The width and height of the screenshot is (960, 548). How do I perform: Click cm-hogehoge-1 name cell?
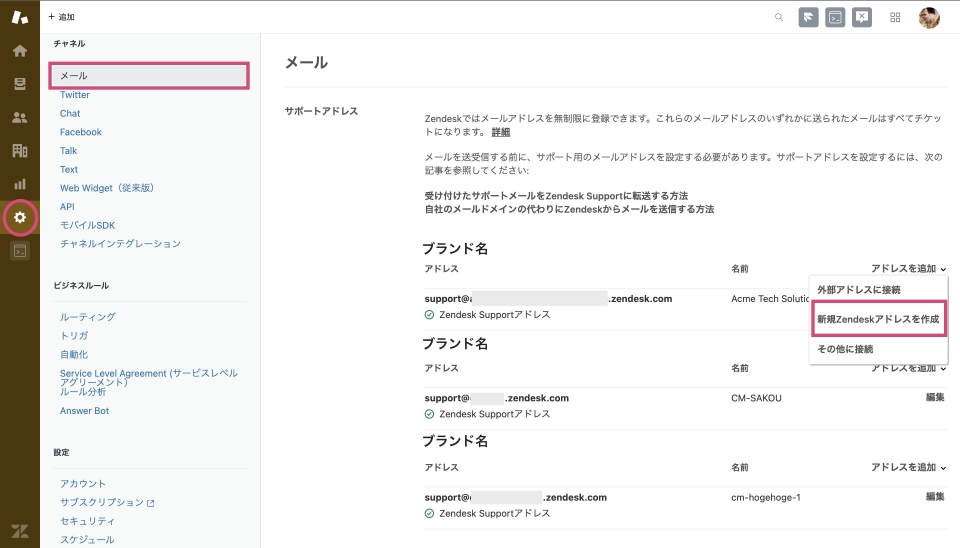click(x=766, y=497)
